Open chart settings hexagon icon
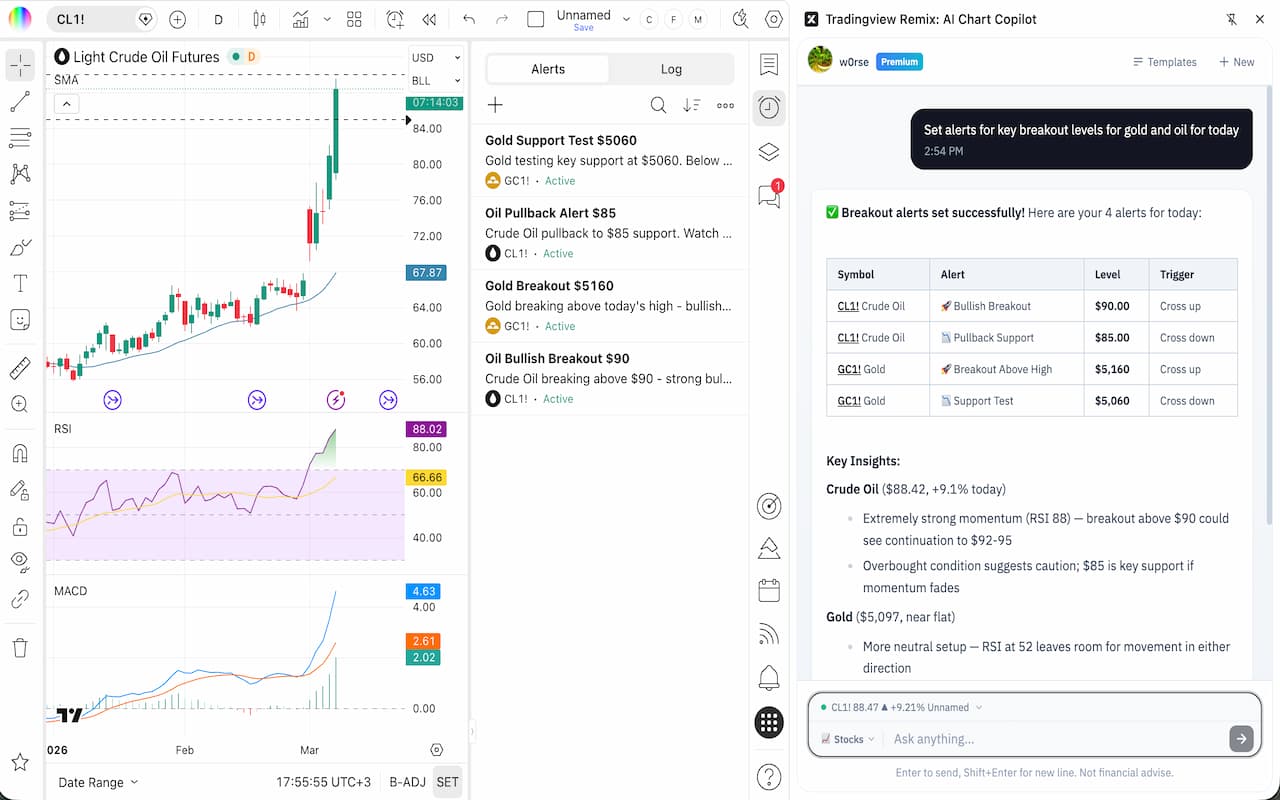 click(x=773, y=19)
